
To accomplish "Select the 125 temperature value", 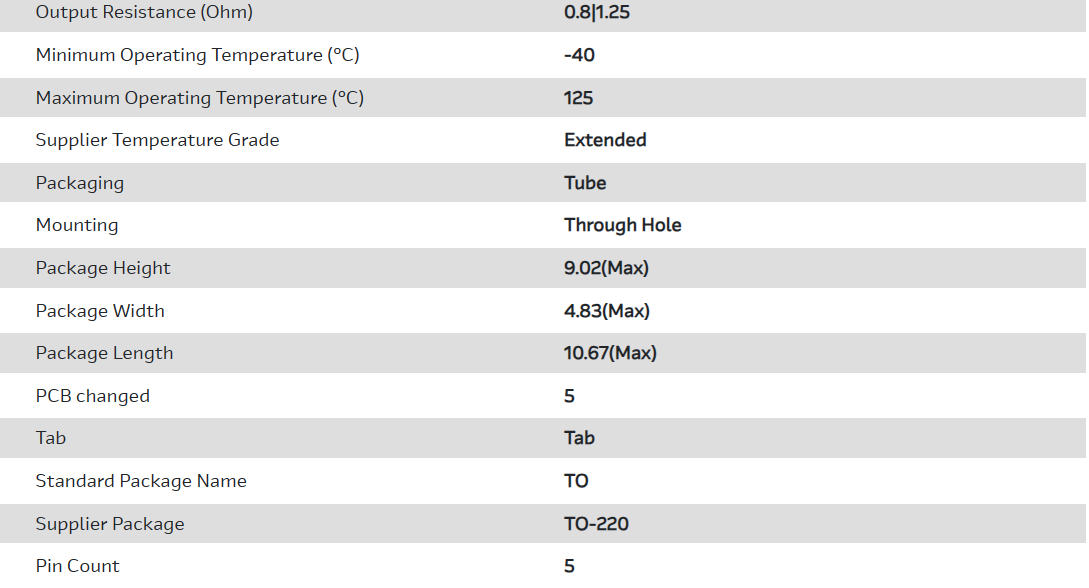I will pos(578,98).
